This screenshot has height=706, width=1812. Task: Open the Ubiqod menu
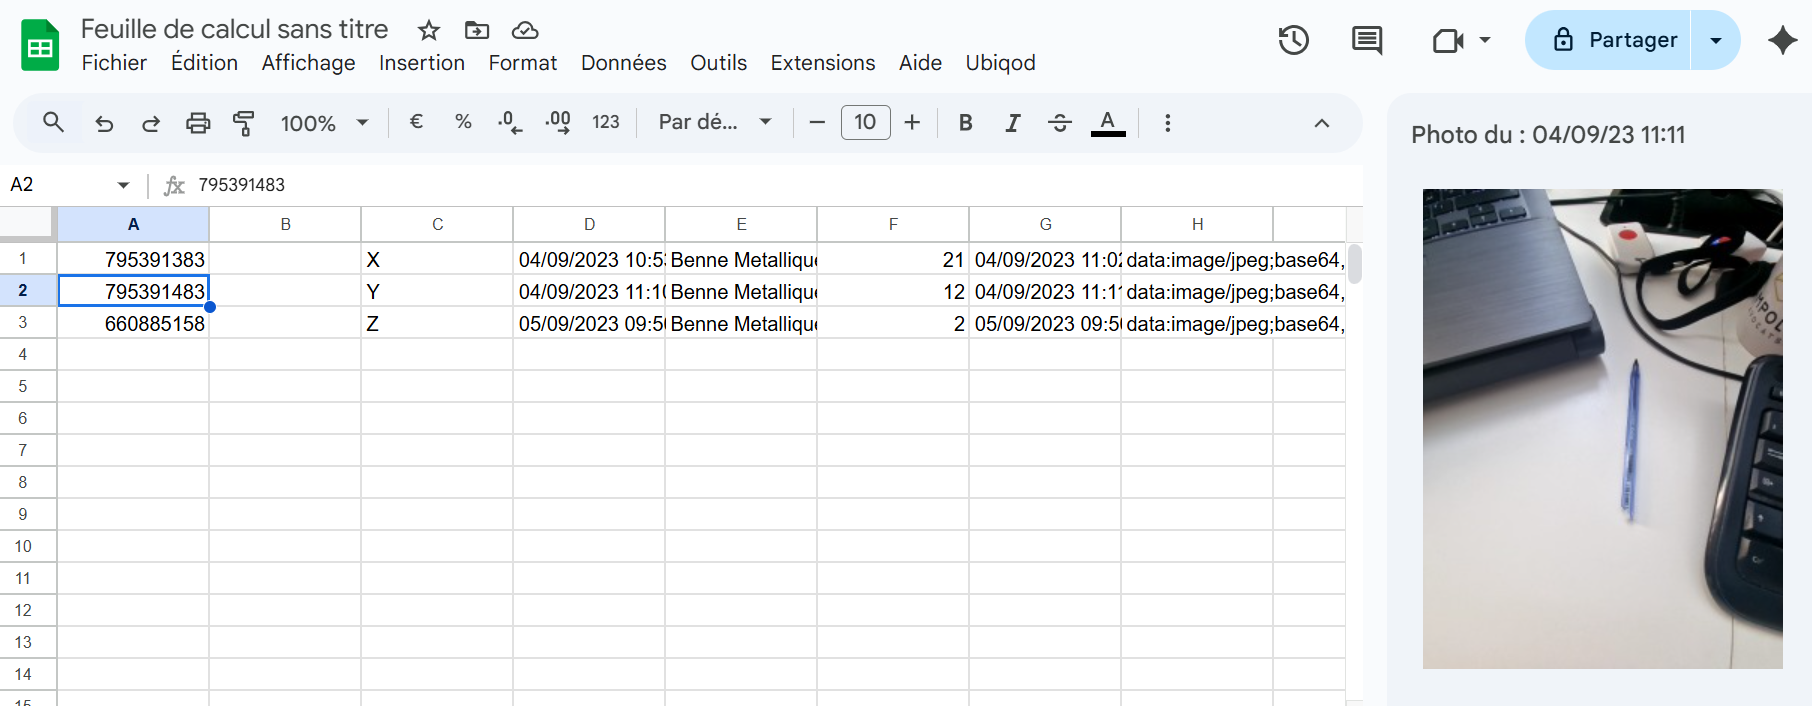coord(1000,63)
